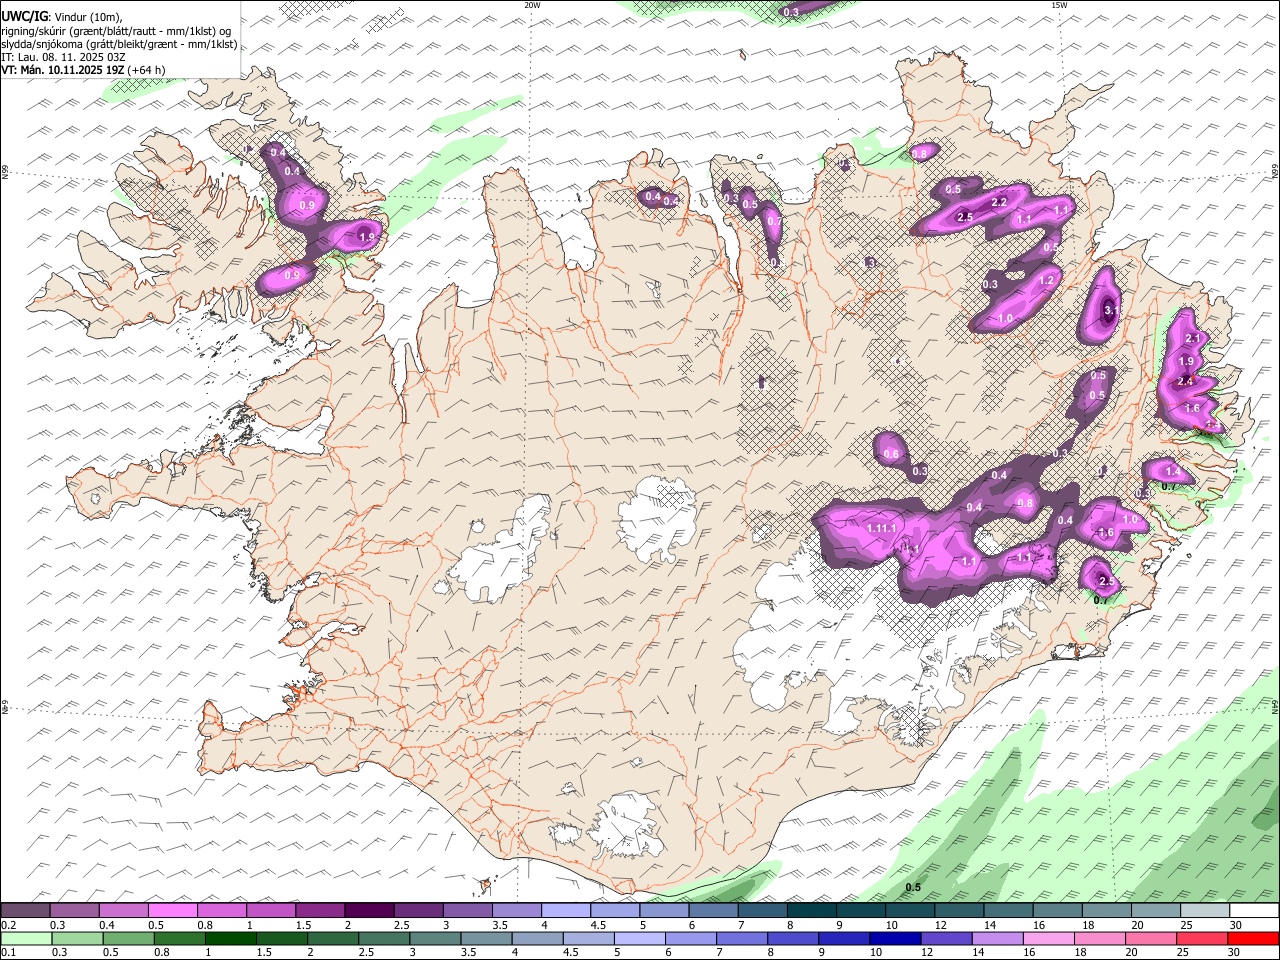Select the deep blue rain swatch between 10 and 12
This screenshot has width=1280, height=960.
895,939
